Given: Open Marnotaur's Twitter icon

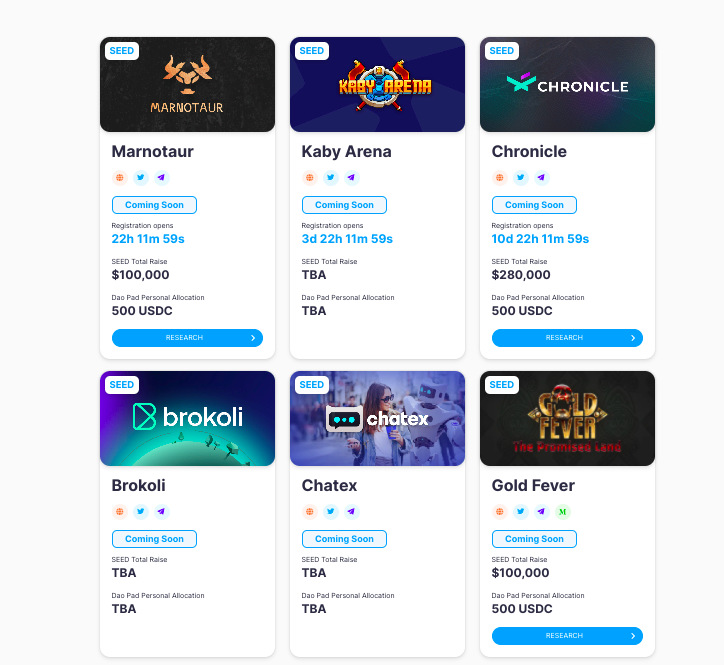Looking at the screenshot, I should pyautogui.click(x=141, y=178).
